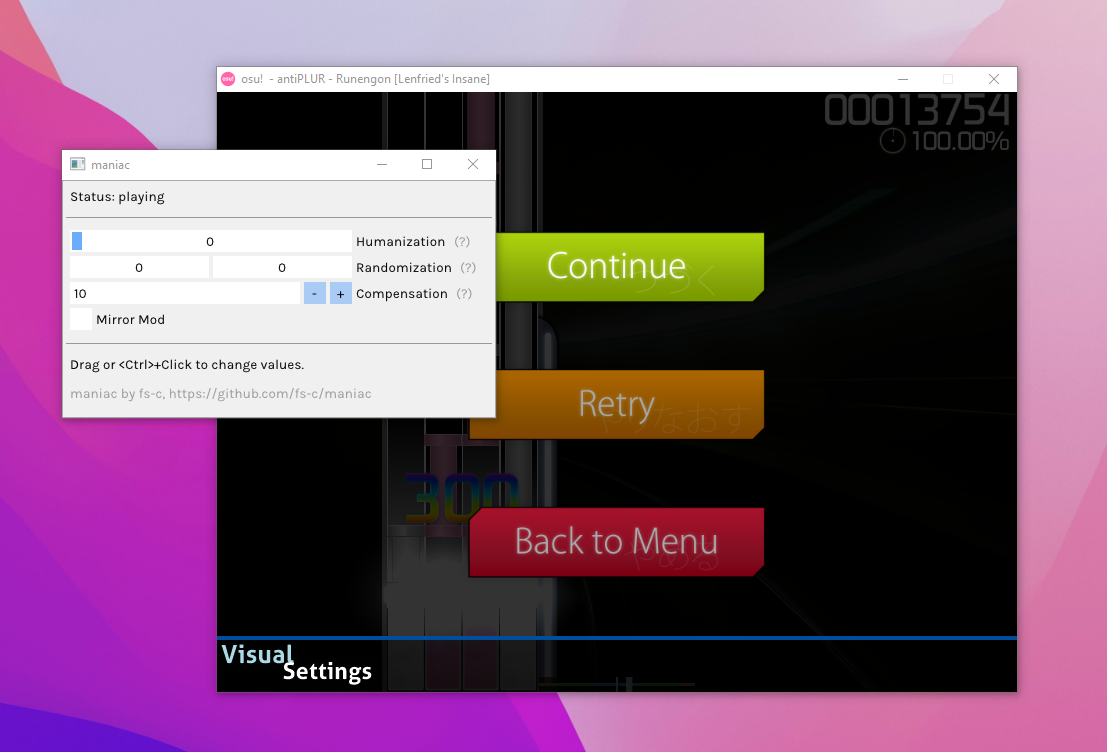Click the Compensation label
The width and height of the screenshot is (1107, 752).
(402, 294)
